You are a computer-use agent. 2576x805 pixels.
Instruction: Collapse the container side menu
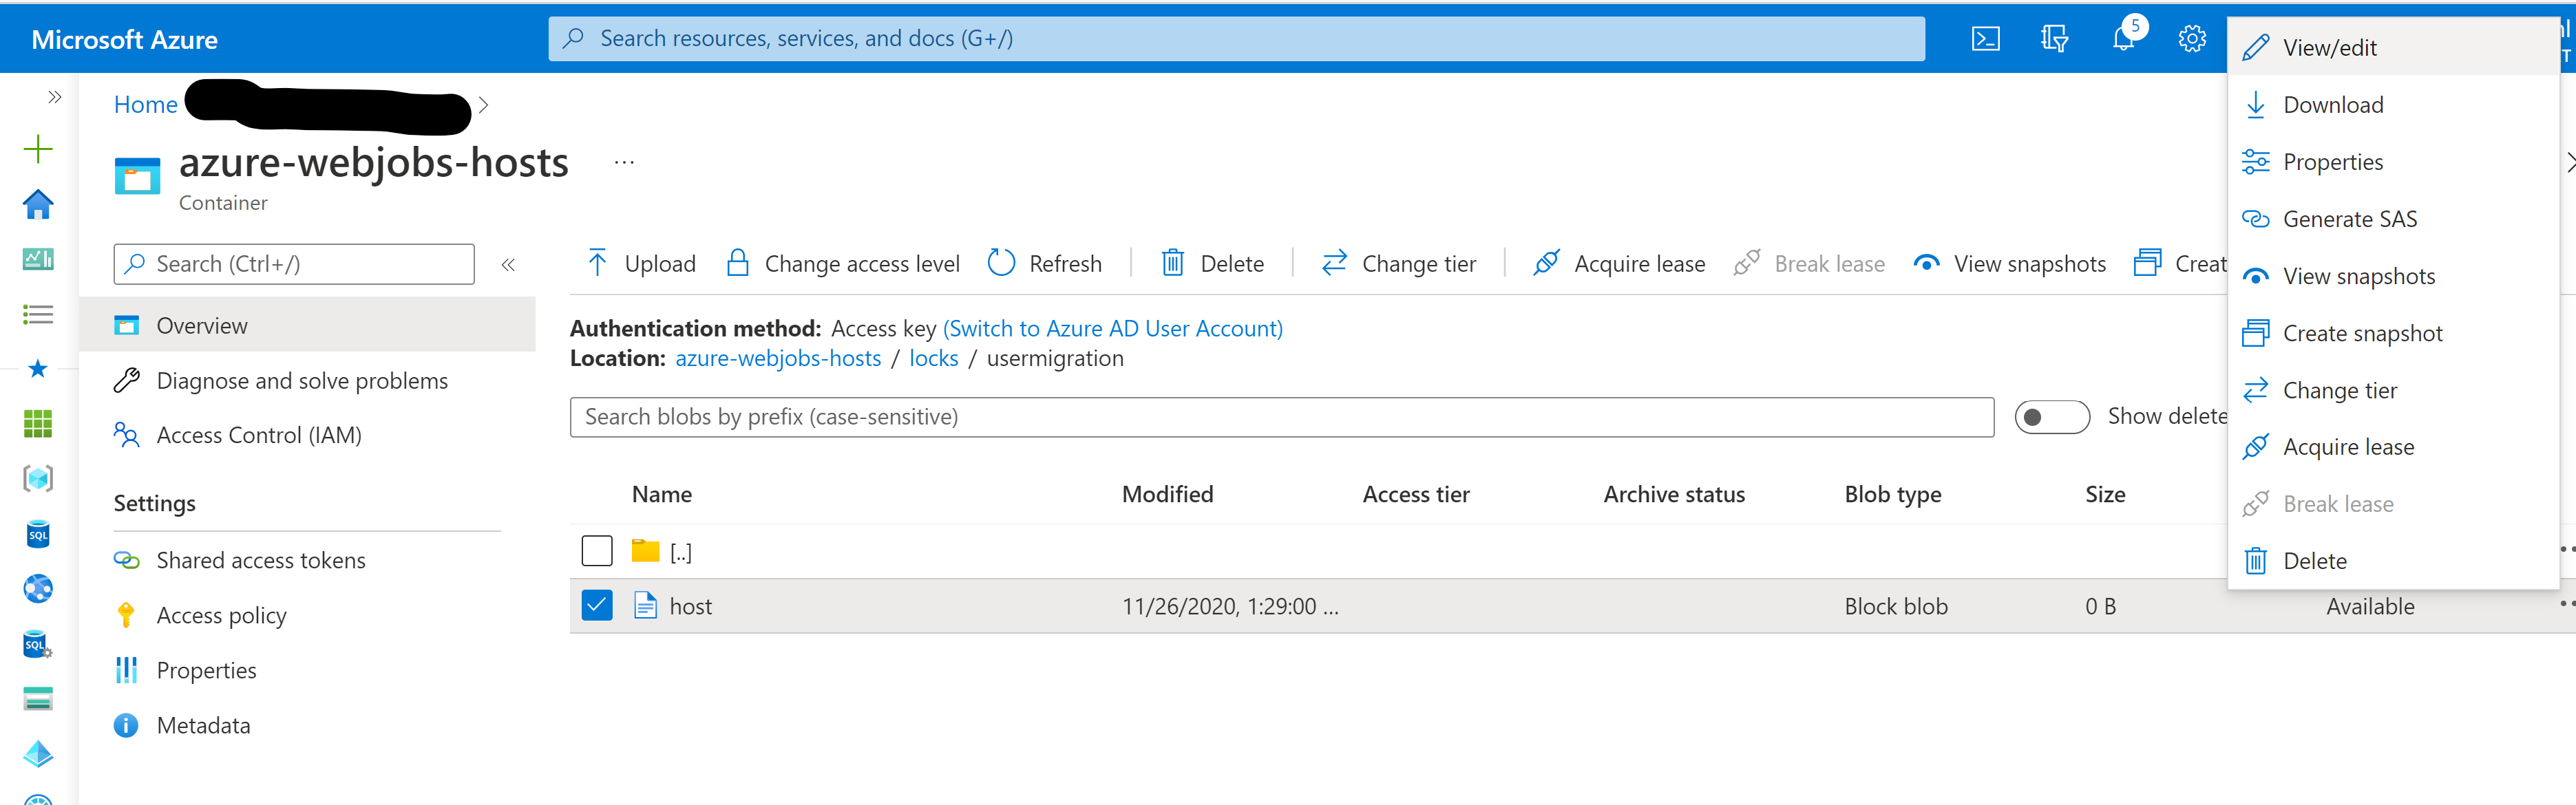[x=508, y=264]
